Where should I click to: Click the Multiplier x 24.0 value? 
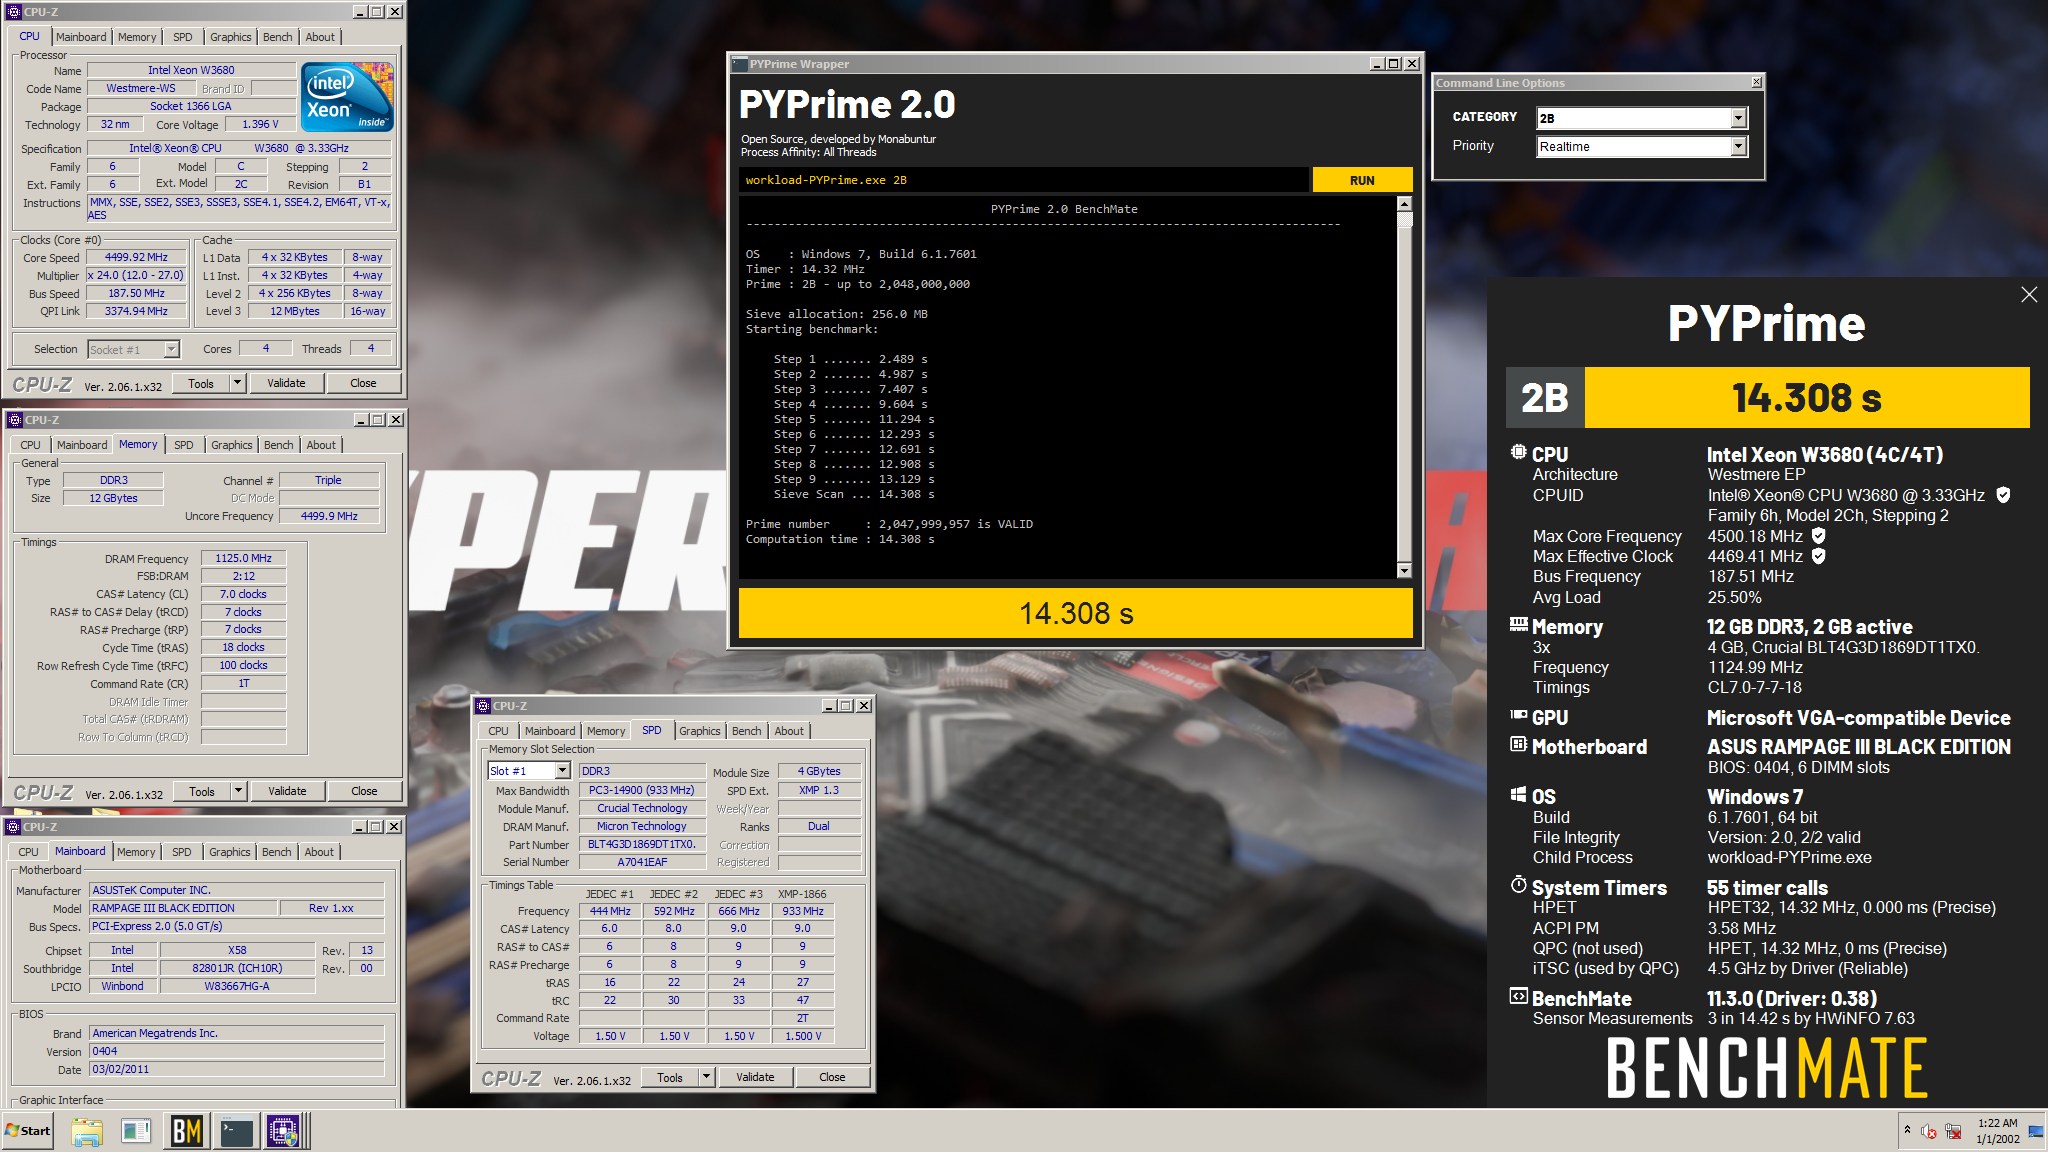click(x=137, y=275)
